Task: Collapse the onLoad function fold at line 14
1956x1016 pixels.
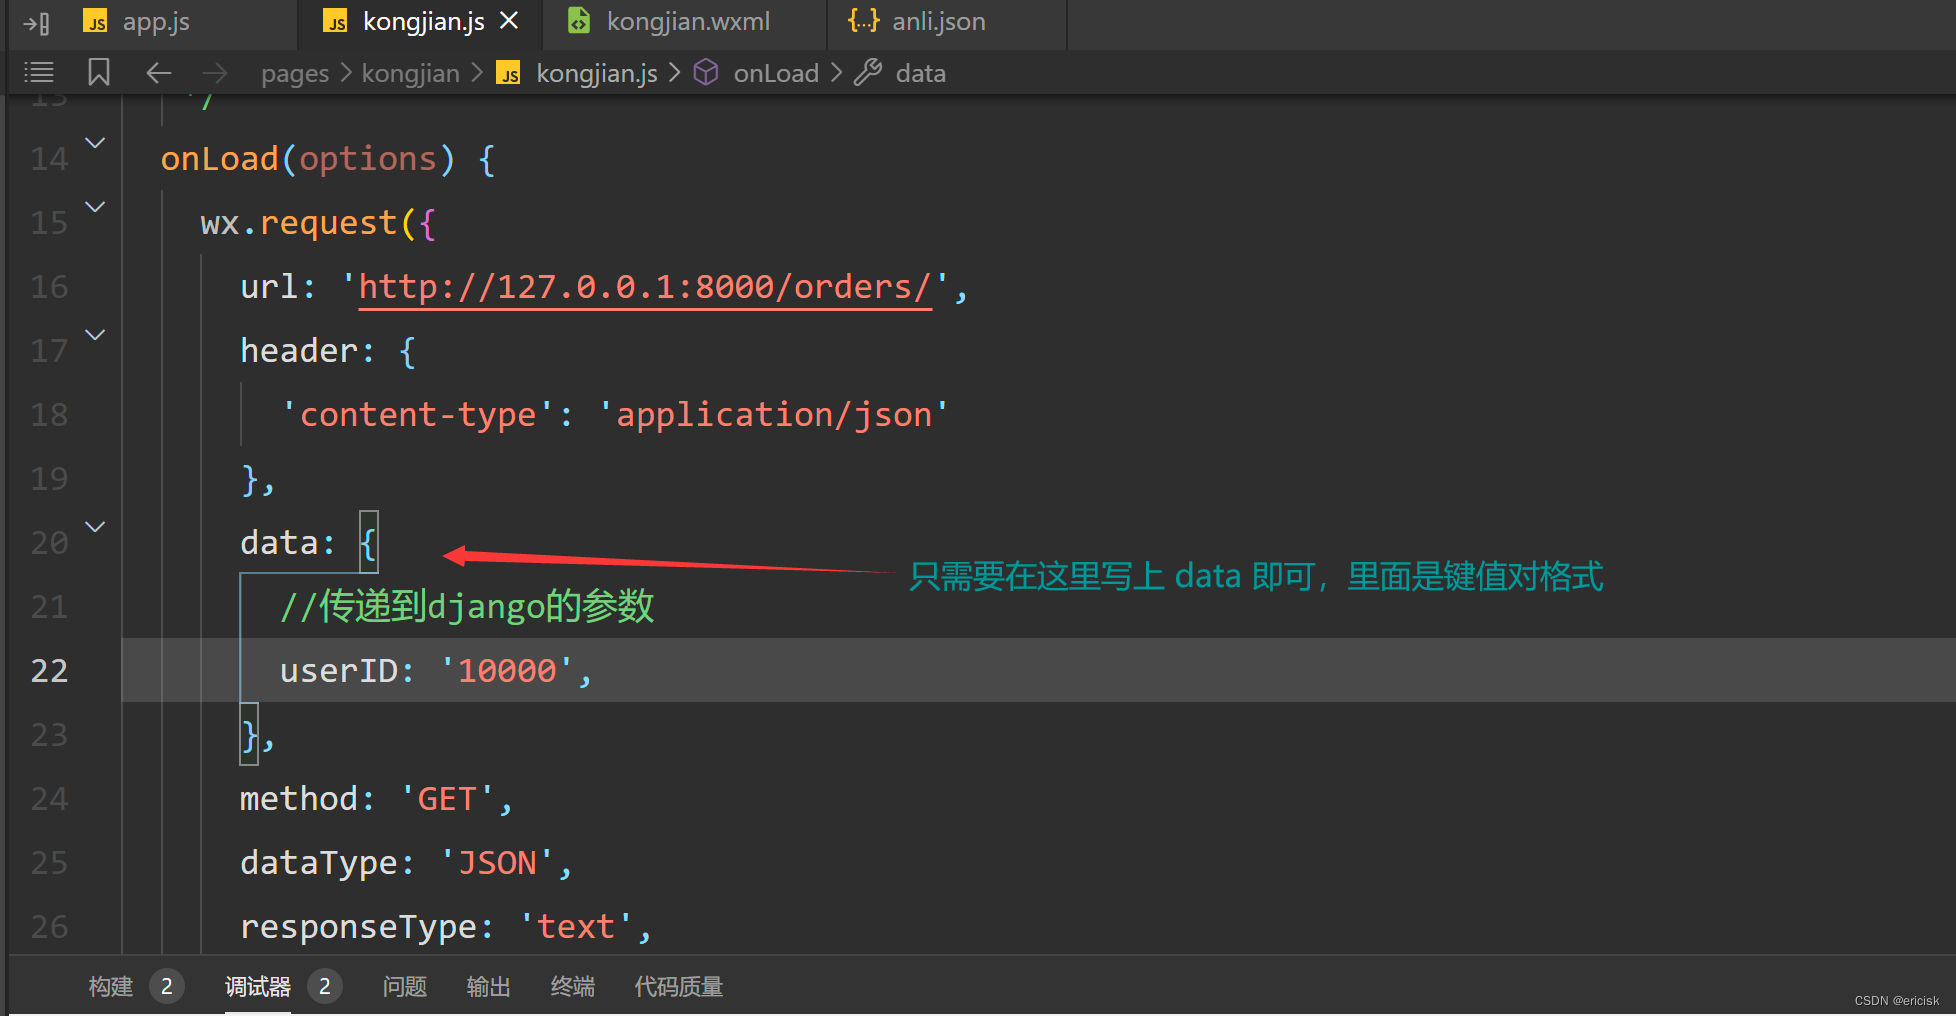Action: click(94, 143)
